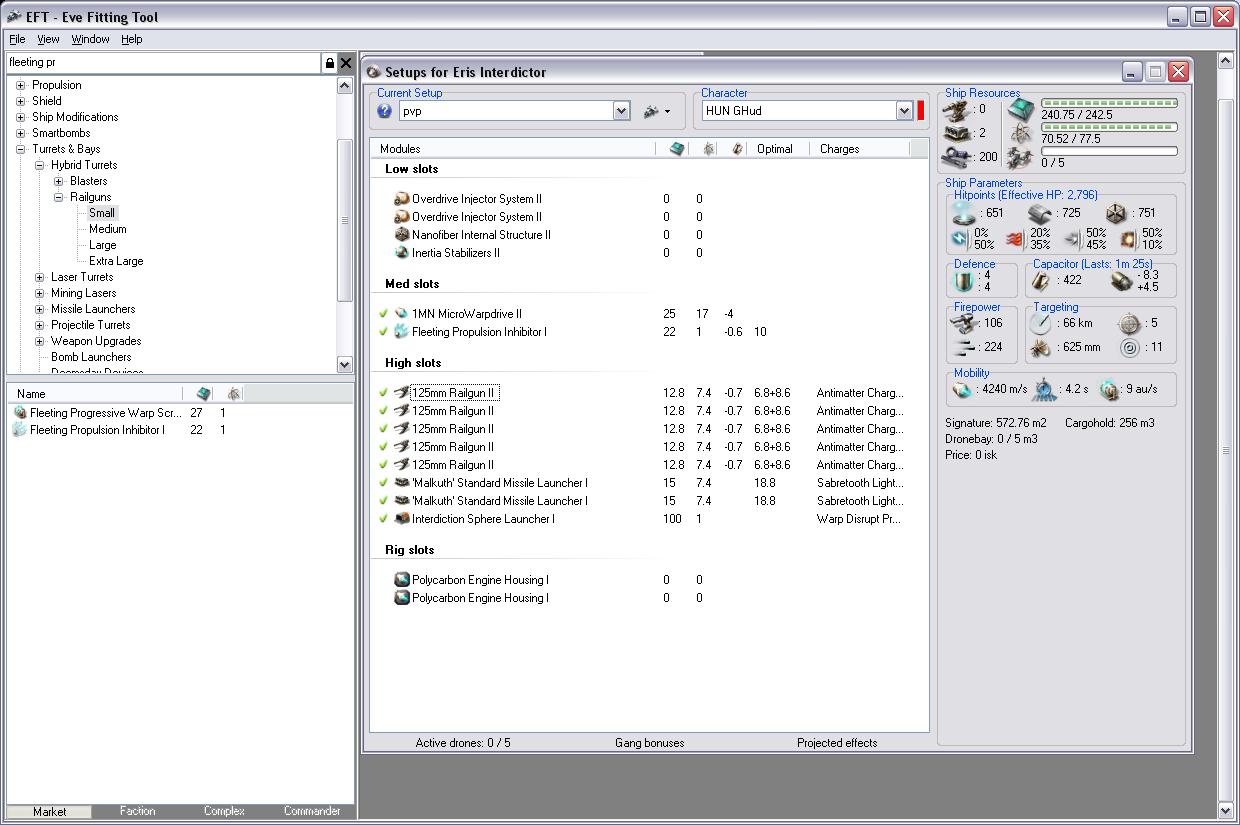This screenshot has width=1240, height=825.
Task: Expand the Laser Turrets node
Action: pos(39,277)
